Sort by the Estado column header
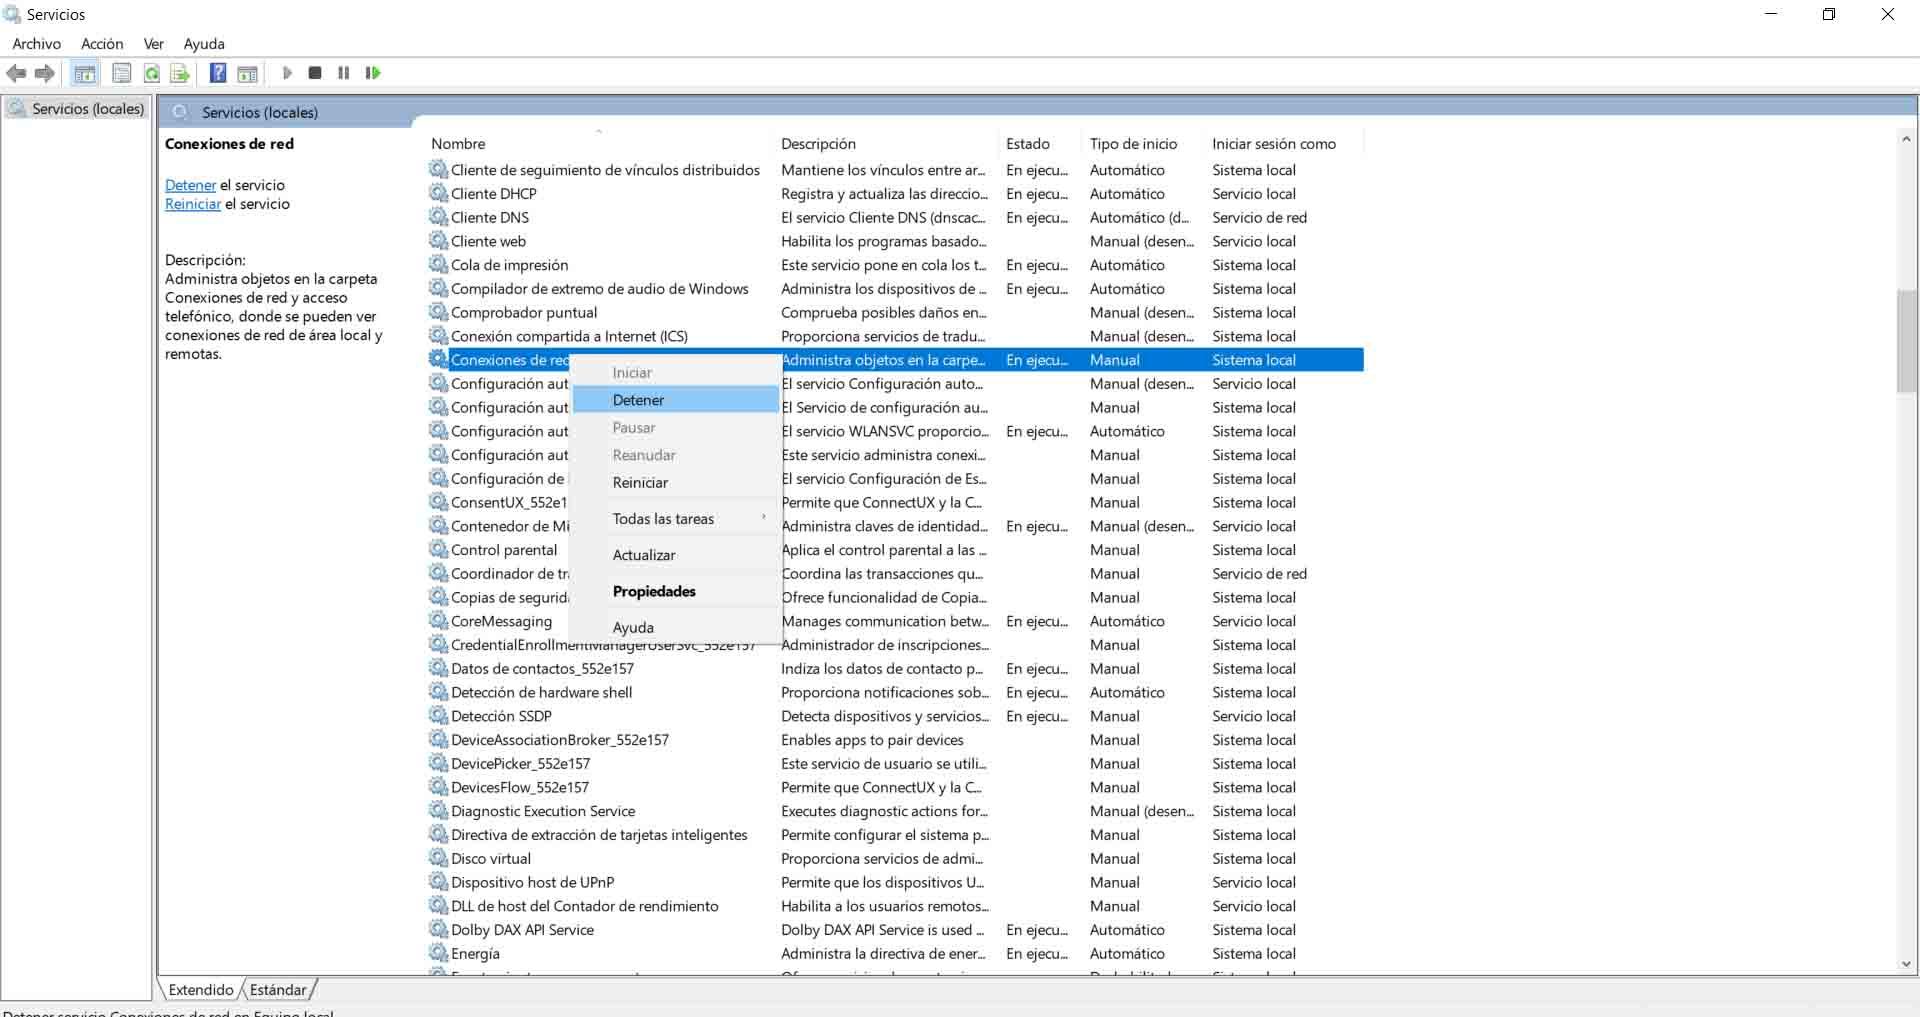The width and height of the screenshot is (1920, 1017). tap(1040, 144)
